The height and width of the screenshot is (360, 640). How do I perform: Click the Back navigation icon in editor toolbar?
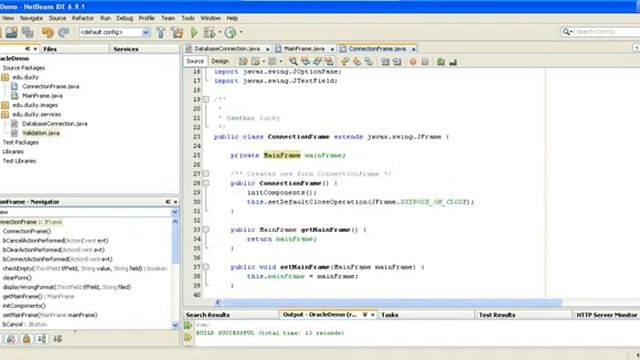[x=256, y=62]
